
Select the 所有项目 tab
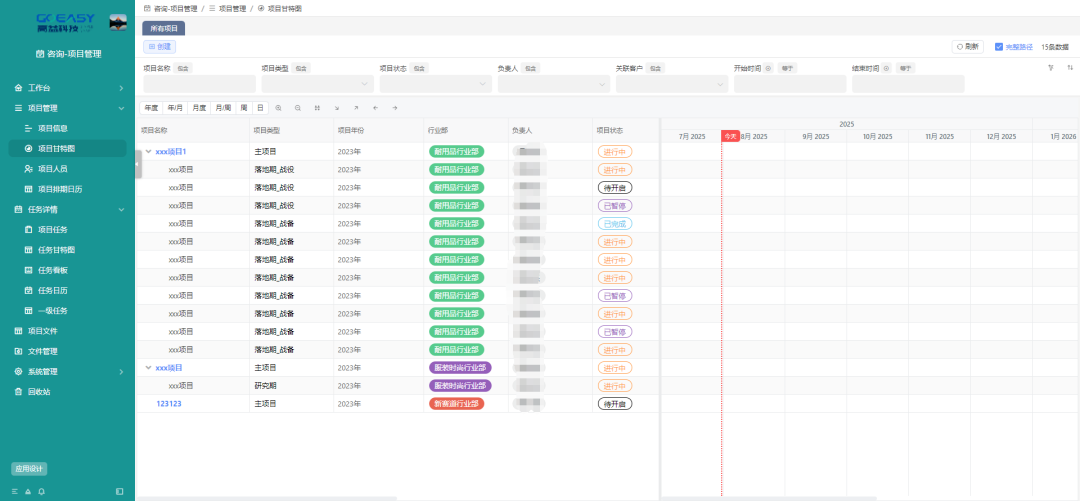[164, 29]
